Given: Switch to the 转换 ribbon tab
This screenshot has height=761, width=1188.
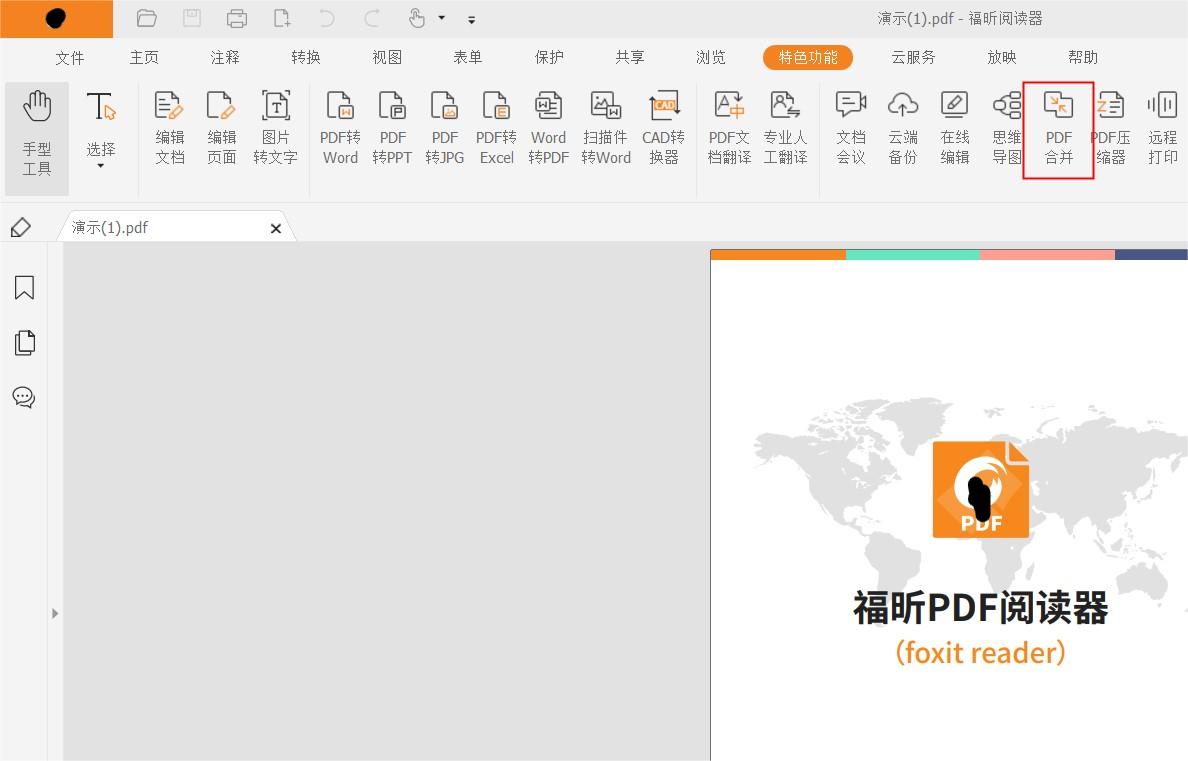Looking at the screenshot, I should [x=305, y=57].
